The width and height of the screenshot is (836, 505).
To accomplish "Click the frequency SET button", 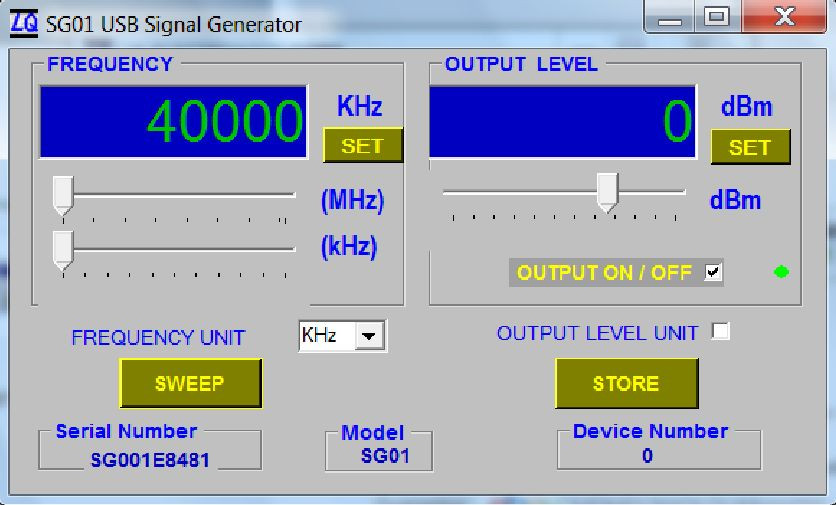I will (363, 145).
